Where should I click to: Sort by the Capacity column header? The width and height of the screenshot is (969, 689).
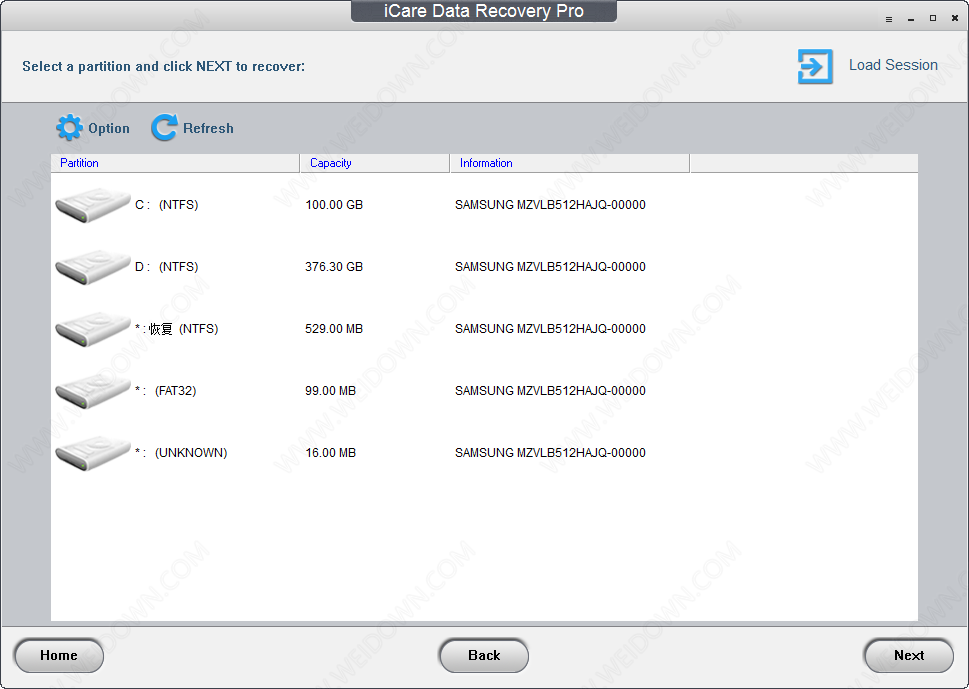[x=375, y=163]
